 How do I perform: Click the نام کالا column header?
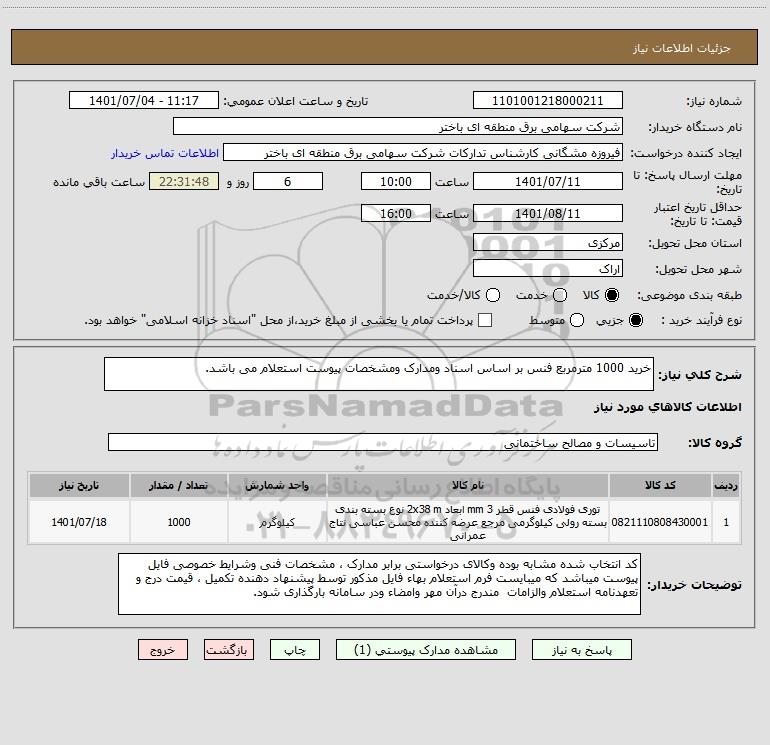(468, 485)
